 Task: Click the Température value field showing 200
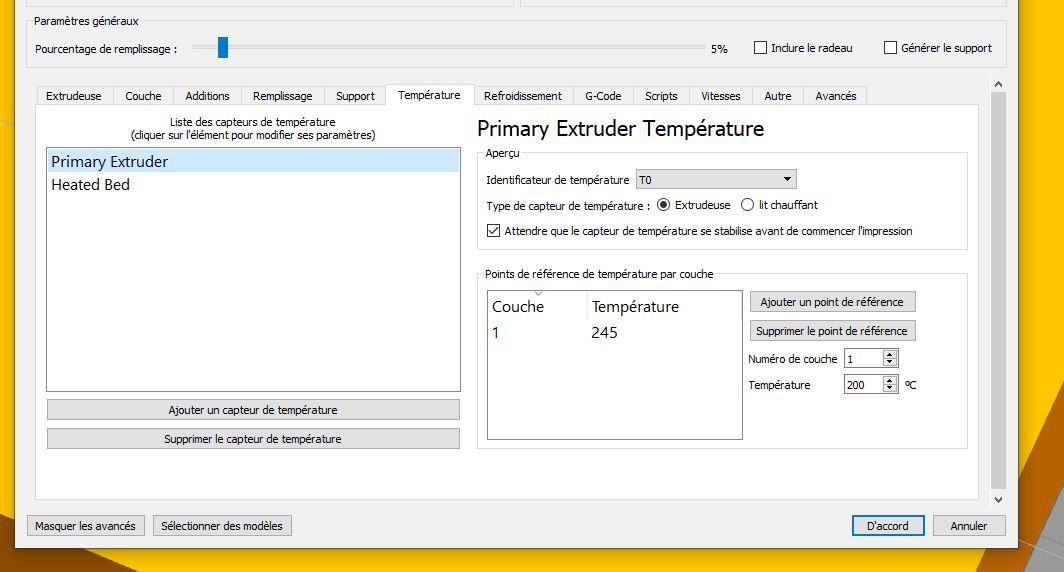click(863, 385)
